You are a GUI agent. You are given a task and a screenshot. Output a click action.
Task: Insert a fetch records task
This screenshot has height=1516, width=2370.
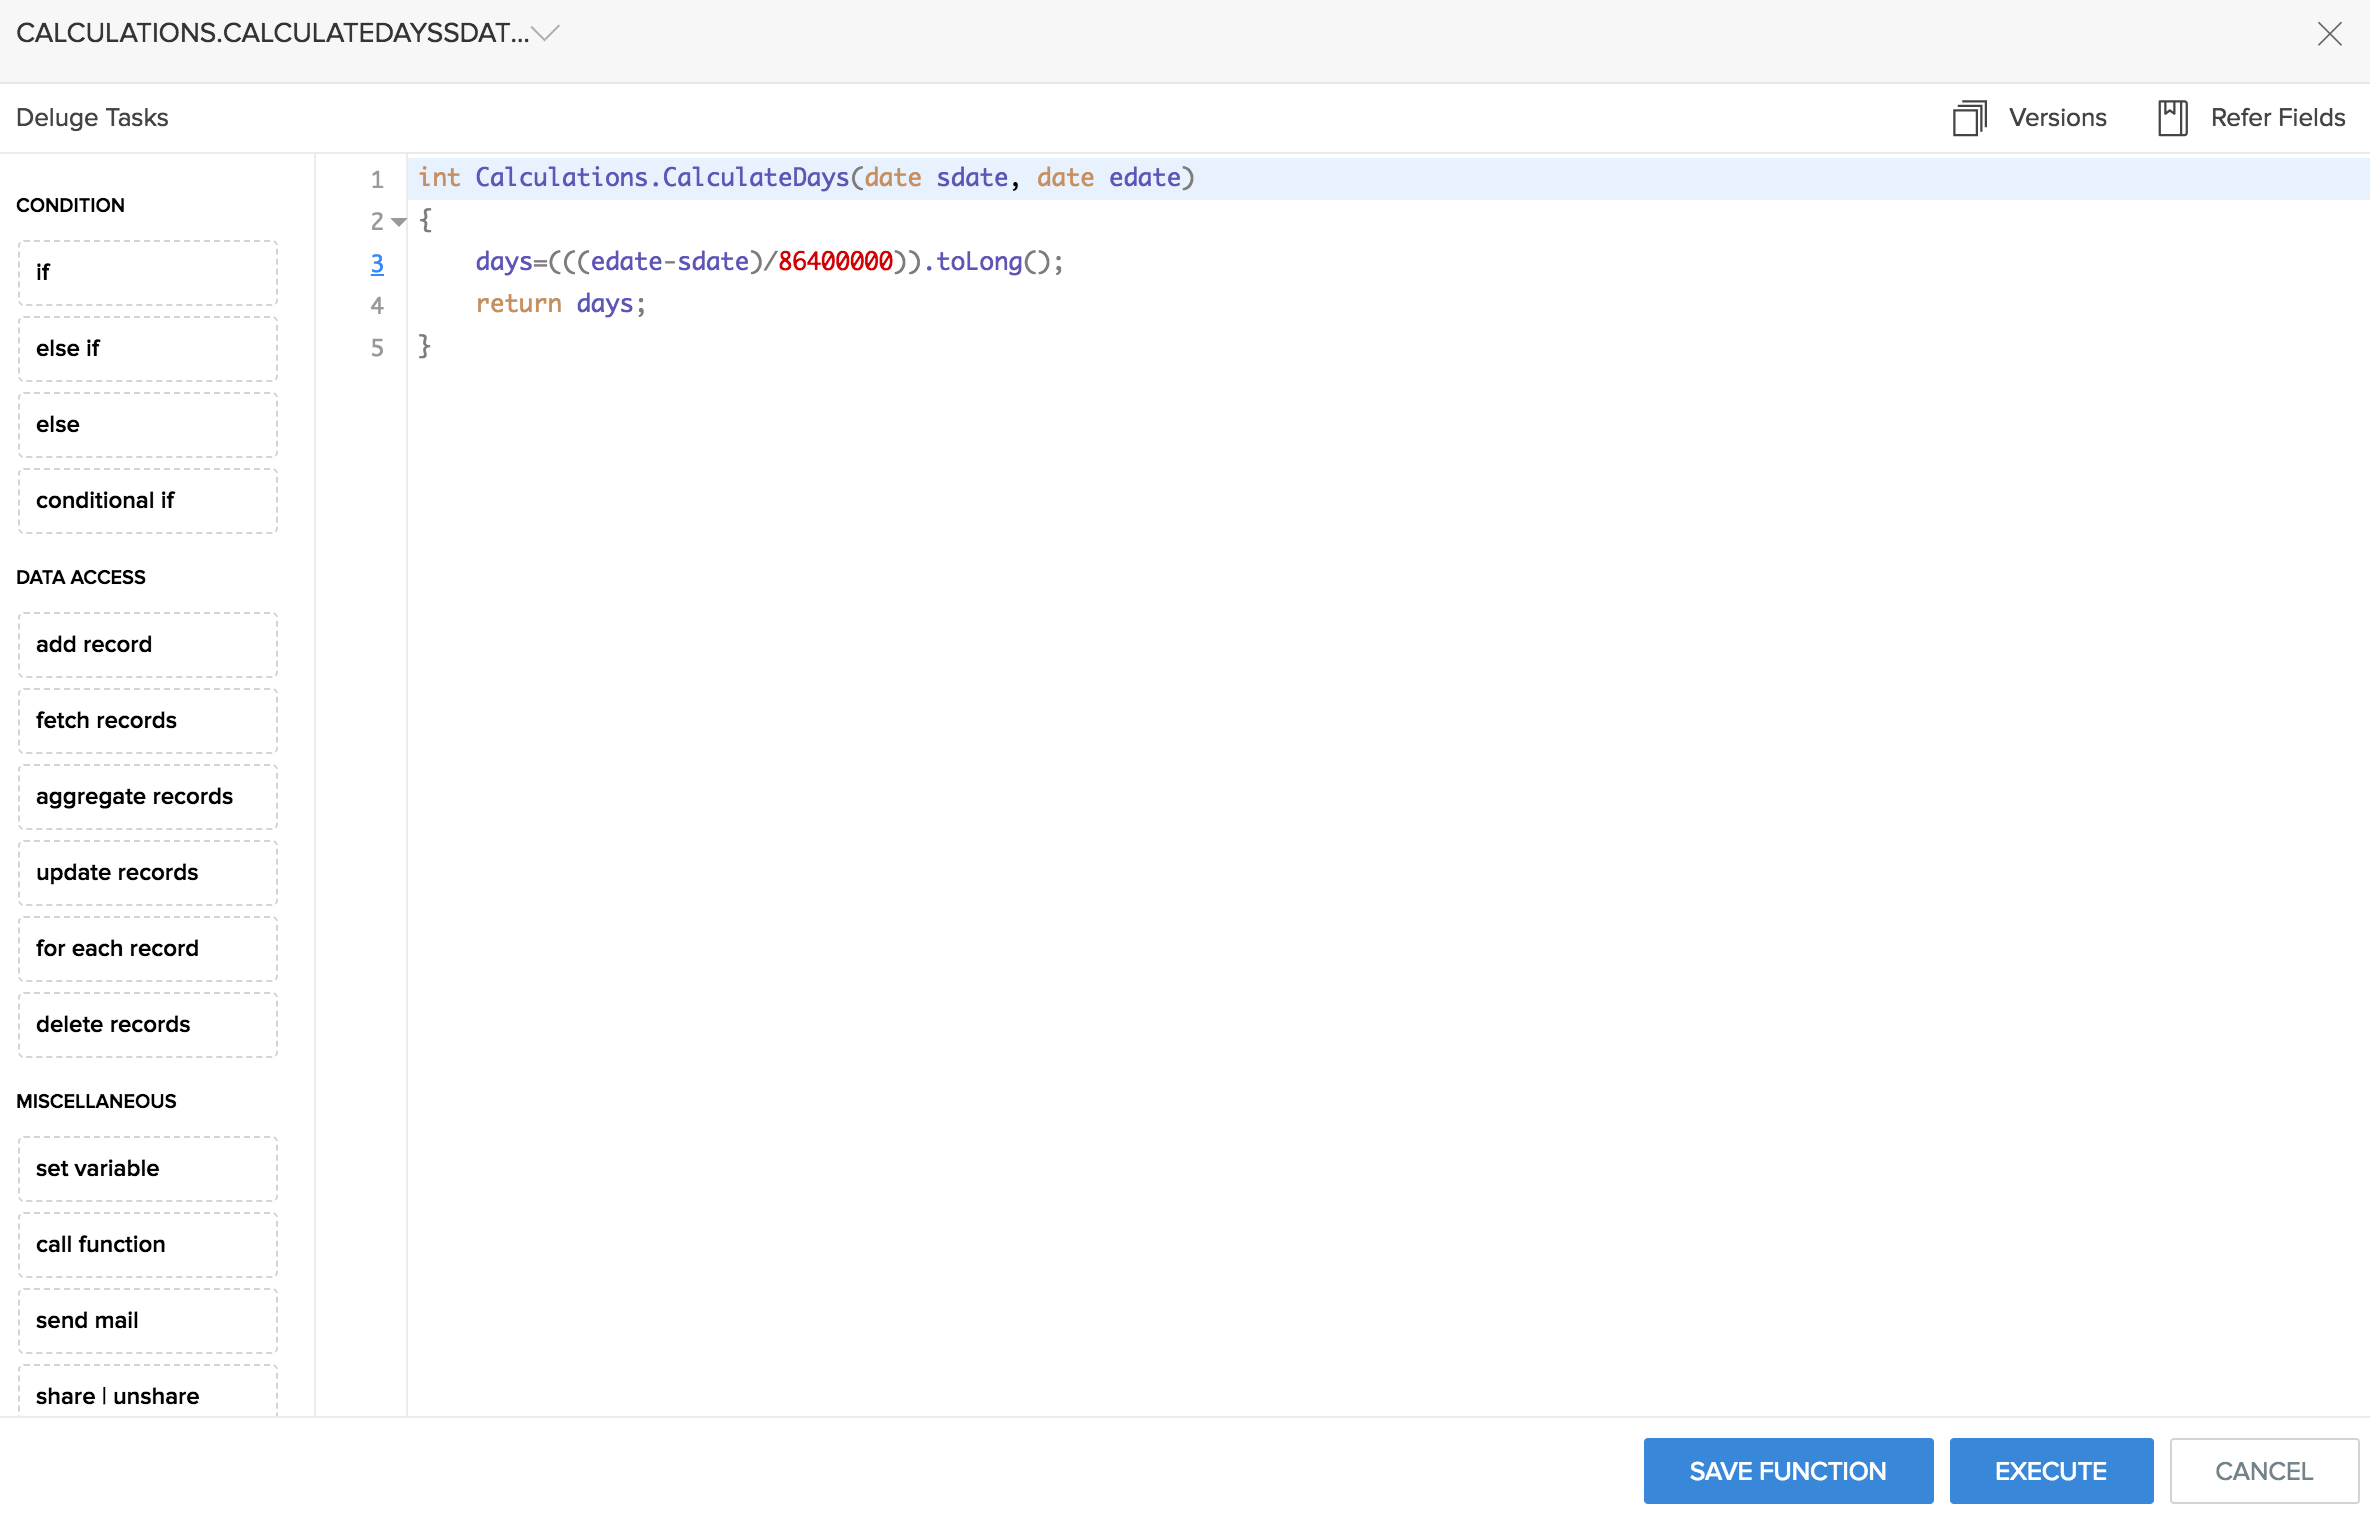tap(146, 720)
